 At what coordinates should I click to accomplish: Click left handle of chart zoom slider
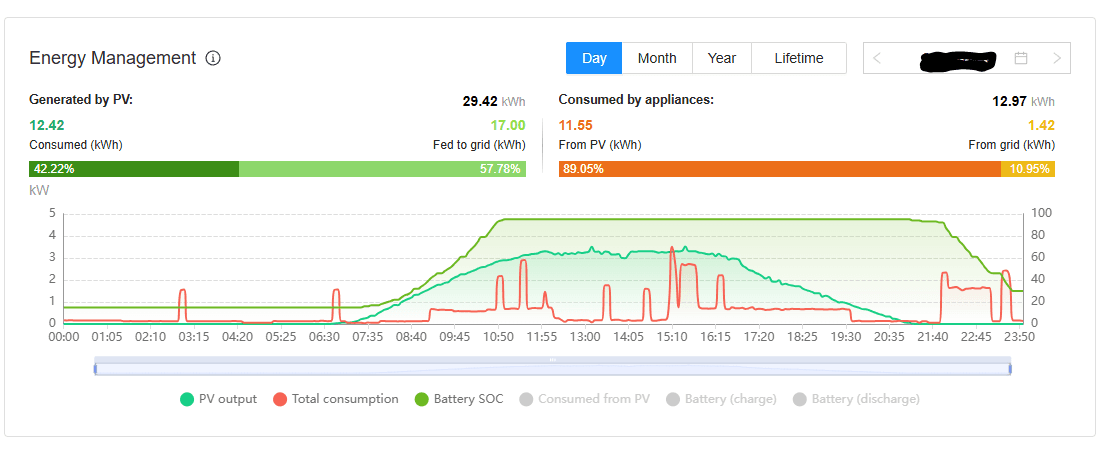95,368
